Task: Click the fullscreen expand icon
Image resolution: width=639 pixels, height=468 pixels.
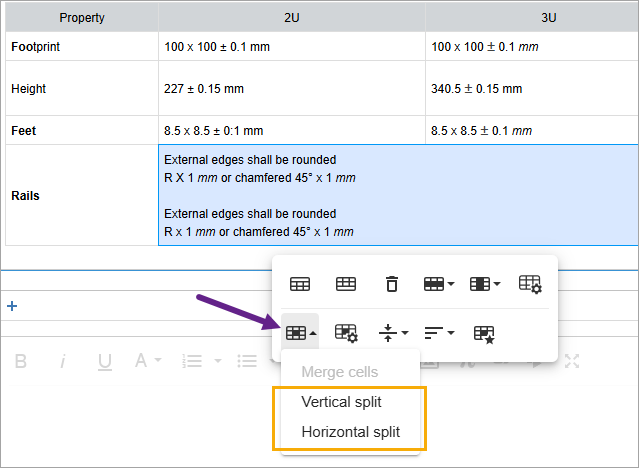Action: coord(572,361)
